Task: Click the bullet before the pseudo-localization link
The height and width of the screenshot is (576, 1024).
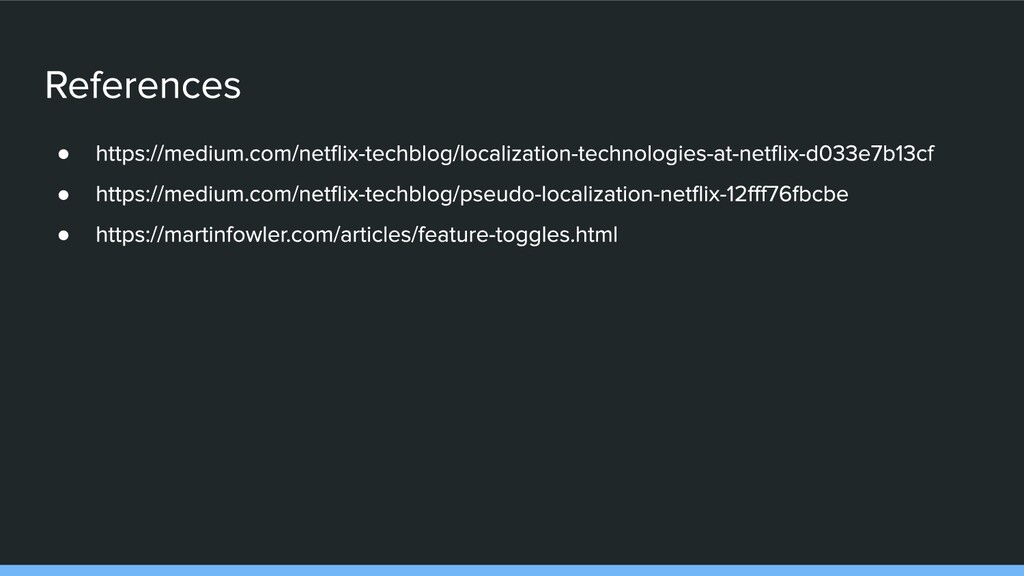Action: point(63,195)
